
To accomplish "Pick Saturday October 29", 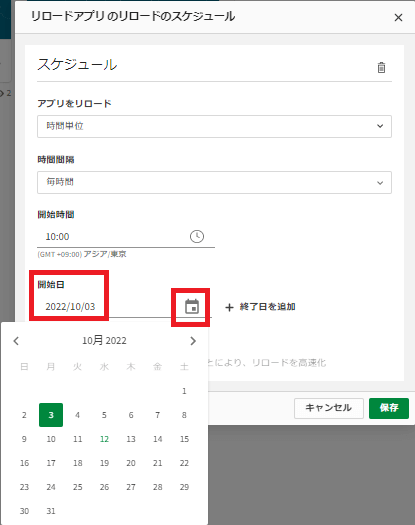I will [184, 487].
